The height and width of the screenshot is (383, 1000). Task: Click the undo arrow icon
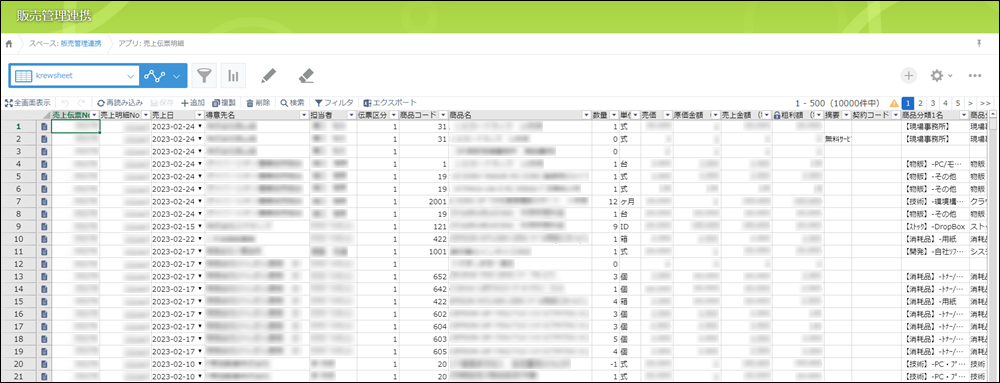[x=65, y=103]
